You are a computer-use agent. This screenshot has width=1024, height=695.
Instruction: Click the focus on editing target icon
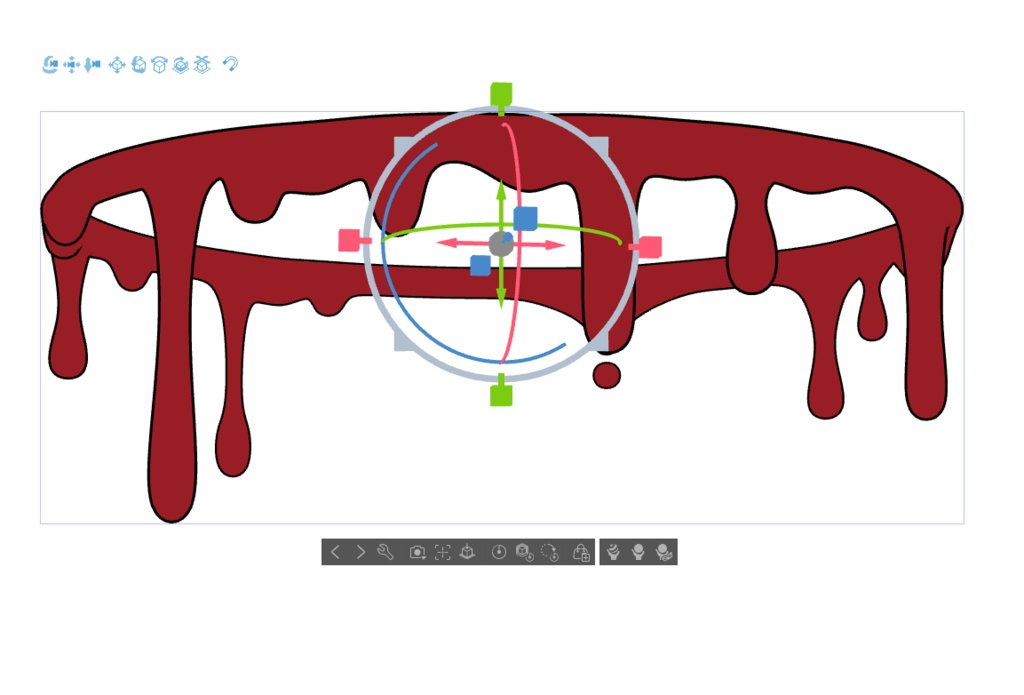coord(443,553)
